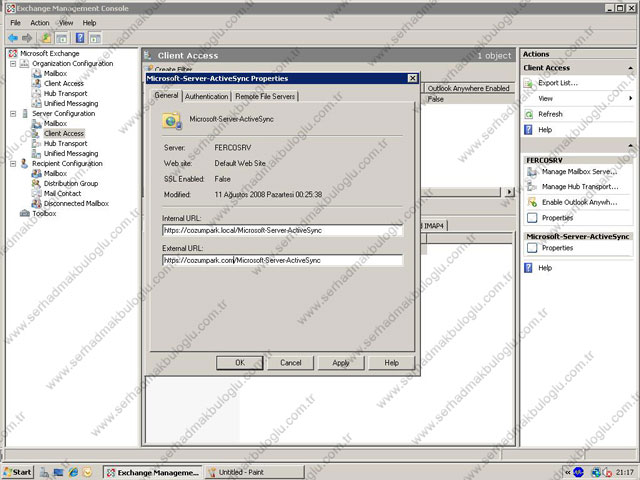Click into the External URL field
This screenshot has width=640, height=480.
click(x=282, y=260)
